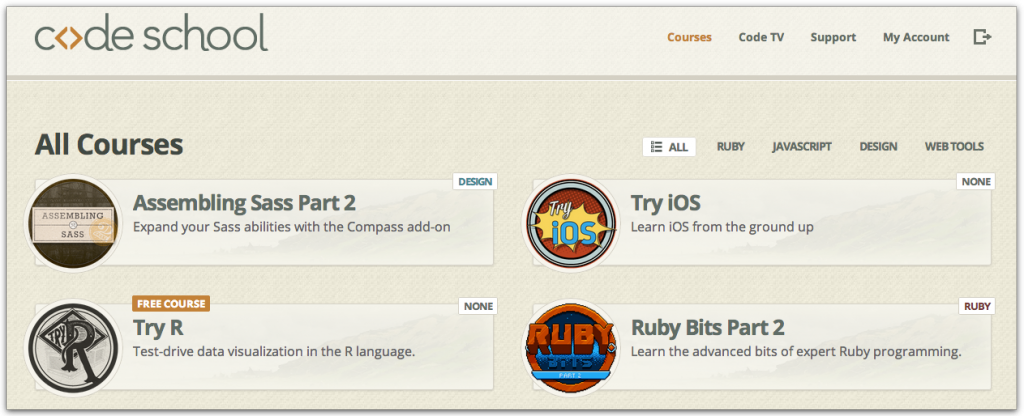Click "Learn the advanced bits of expert Ruby programming."
Screen dimensions: 1024x416
point(796,352)
